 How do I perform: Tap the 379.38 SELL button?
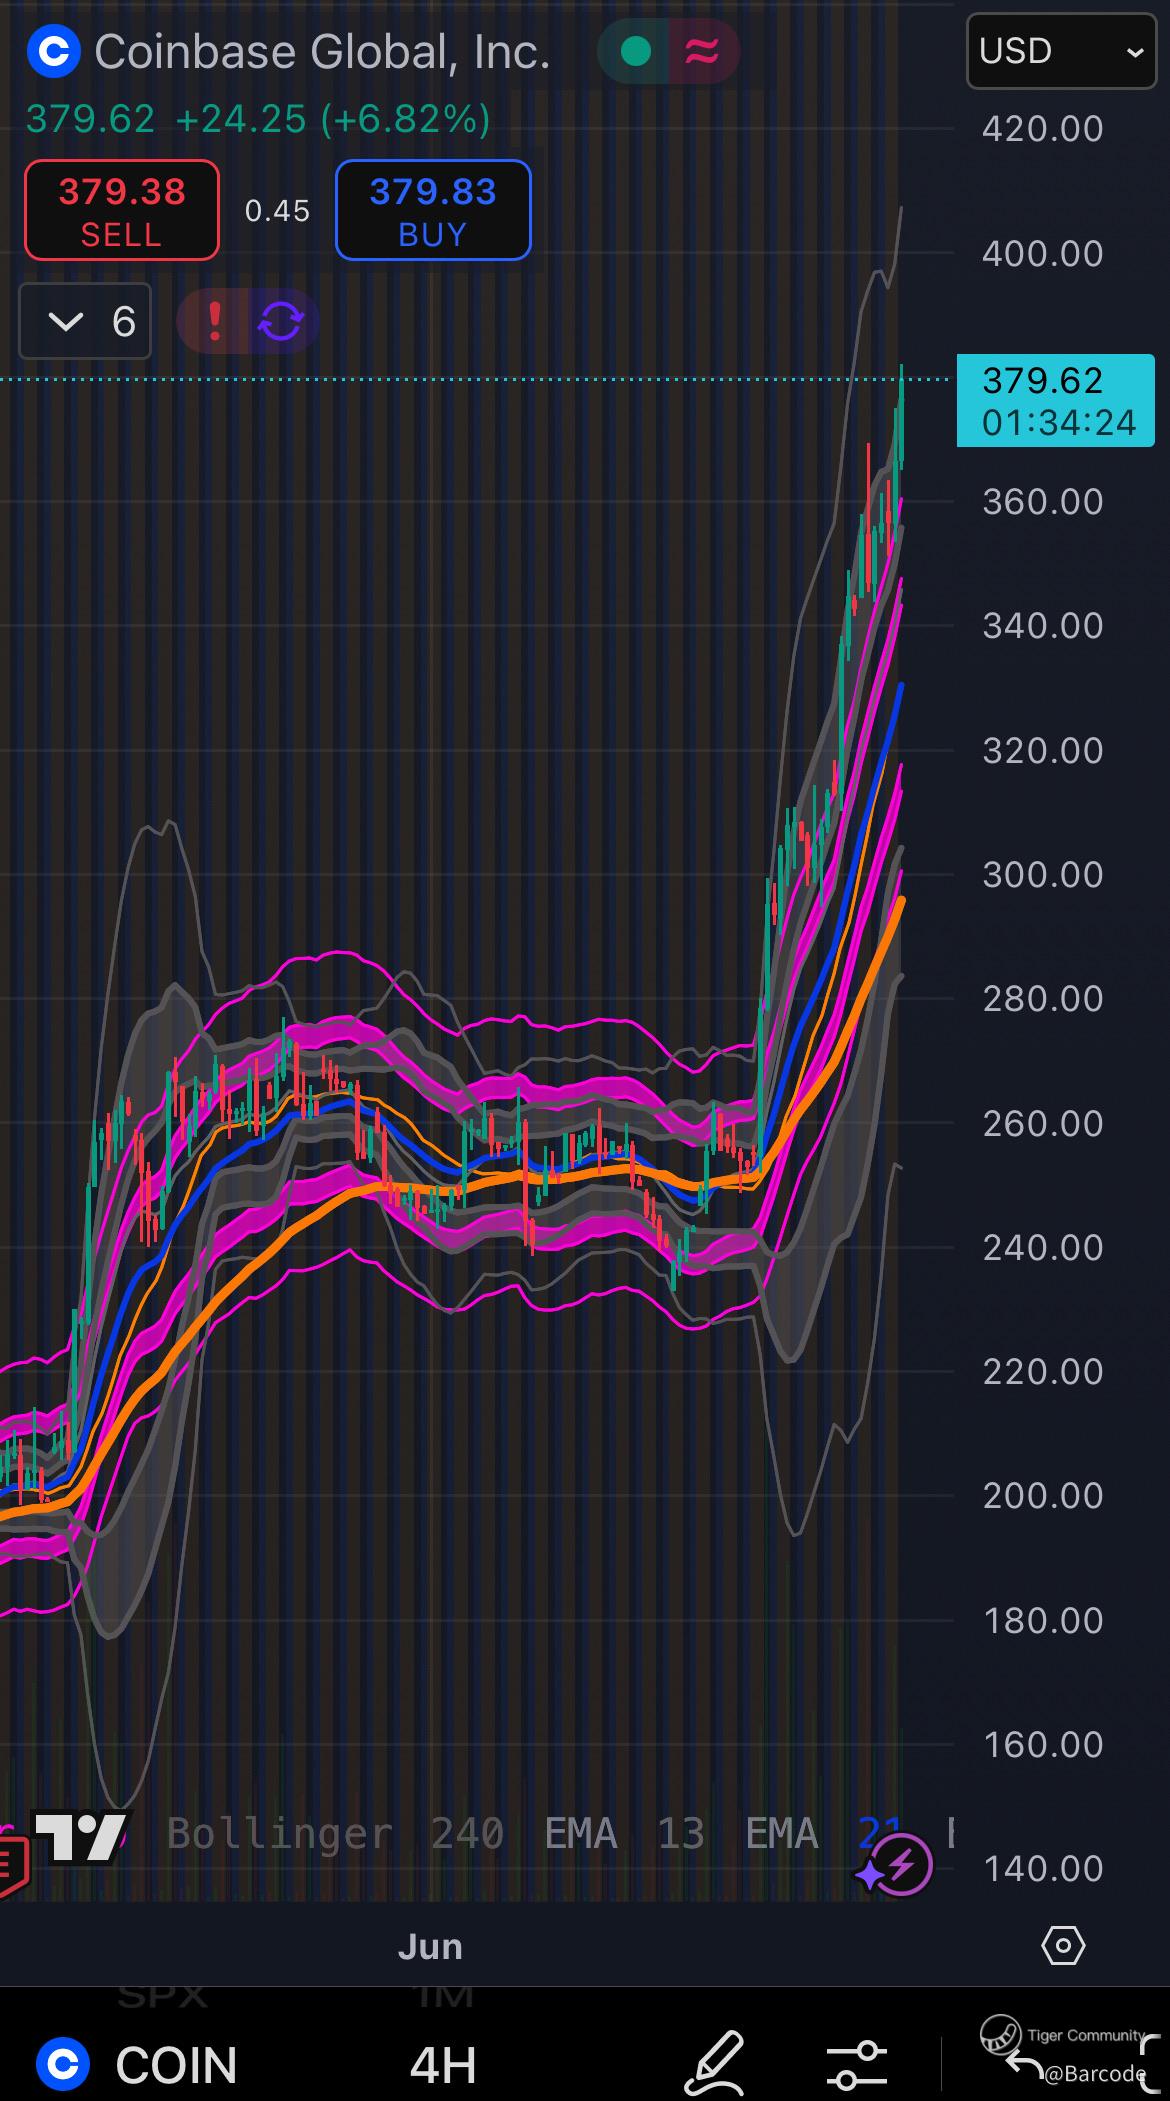click(x=122, y=210)
